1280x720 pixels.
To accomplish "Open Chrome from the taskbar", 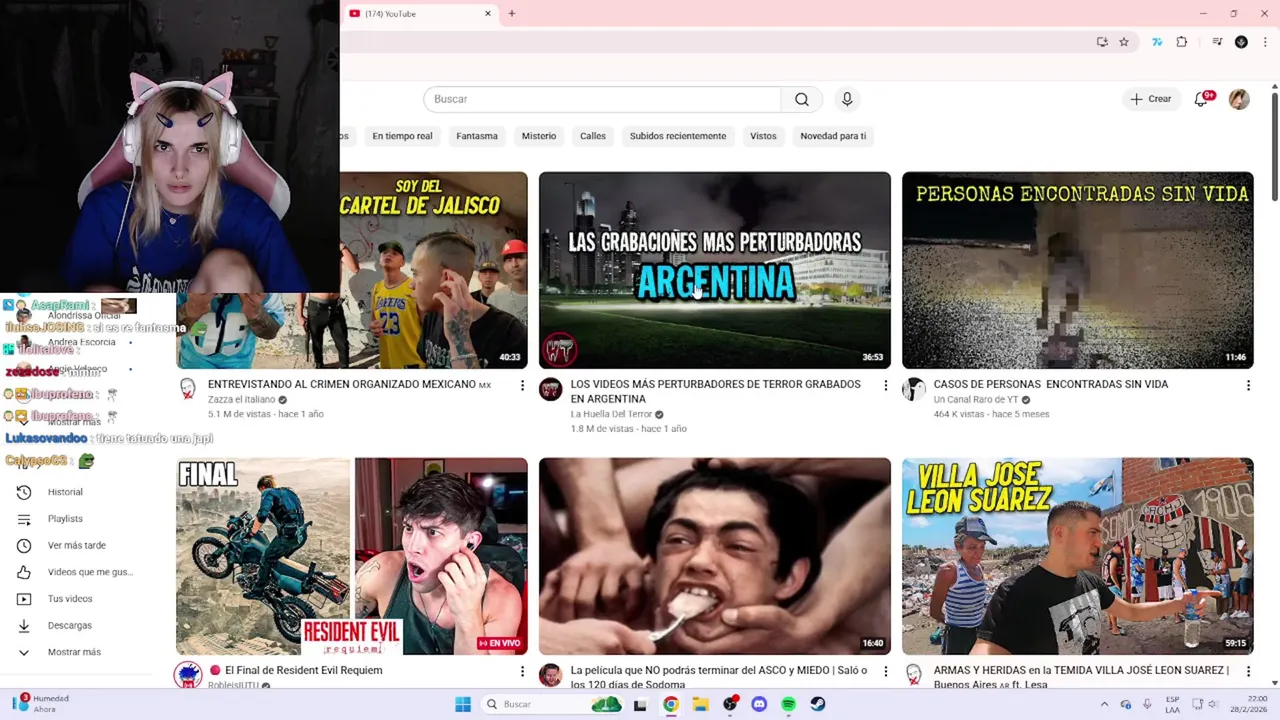I will 670,704.
